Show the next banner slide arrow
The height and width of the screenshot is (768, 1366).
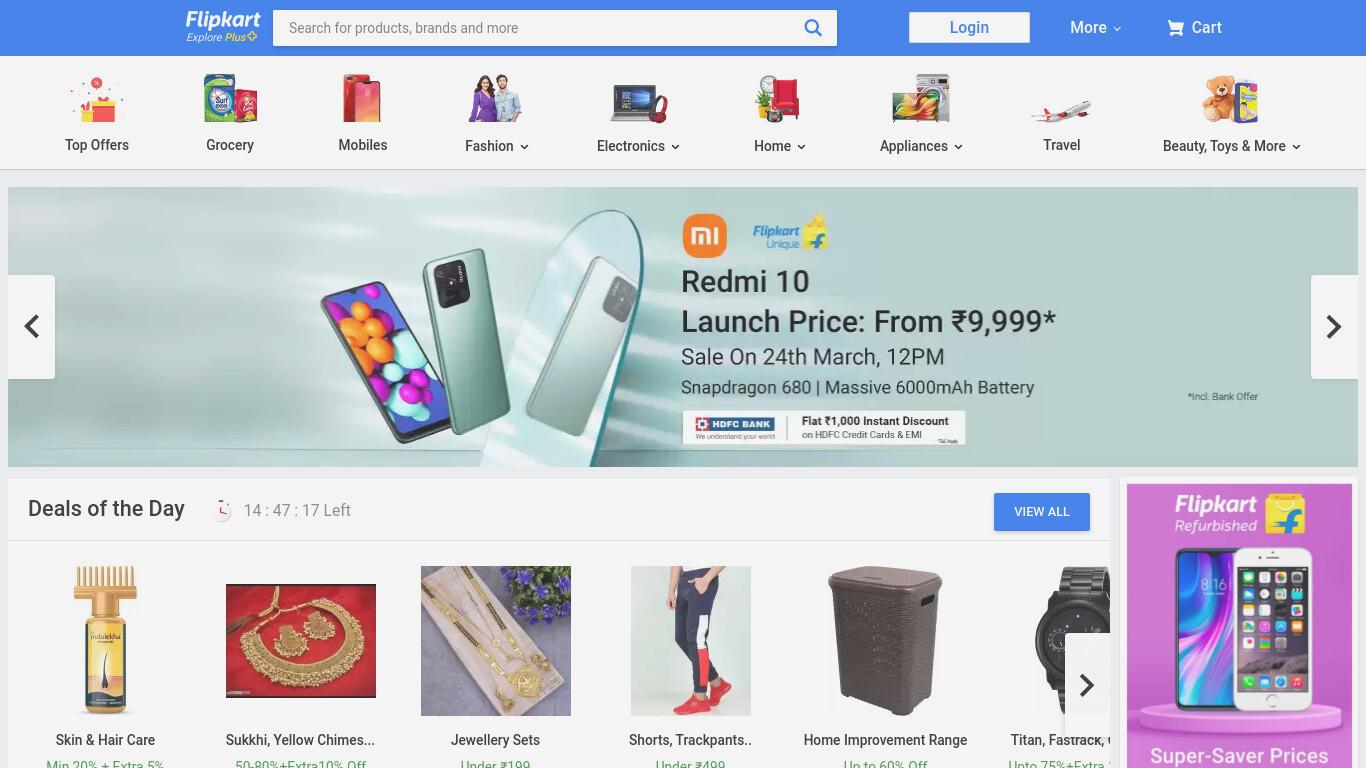[x=1334, y=327]
